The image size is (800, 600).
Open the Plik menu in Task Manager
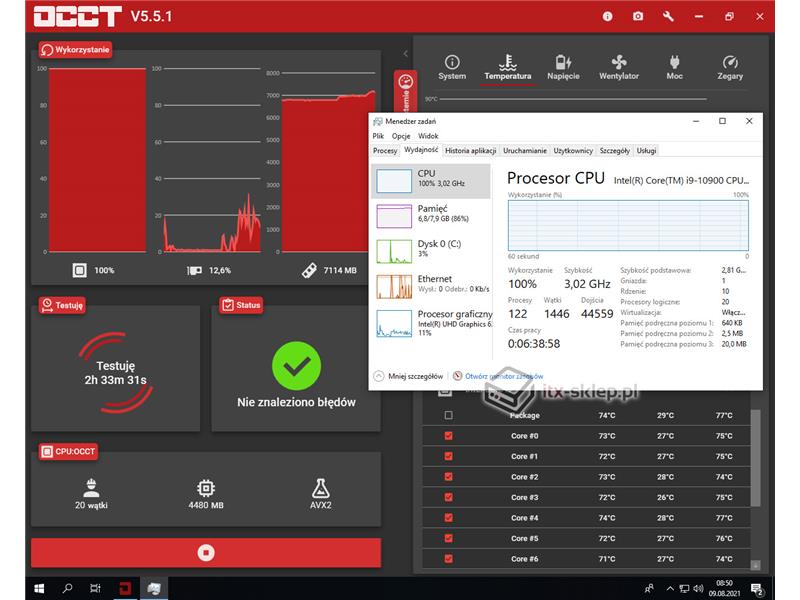[x=378, y=136]
